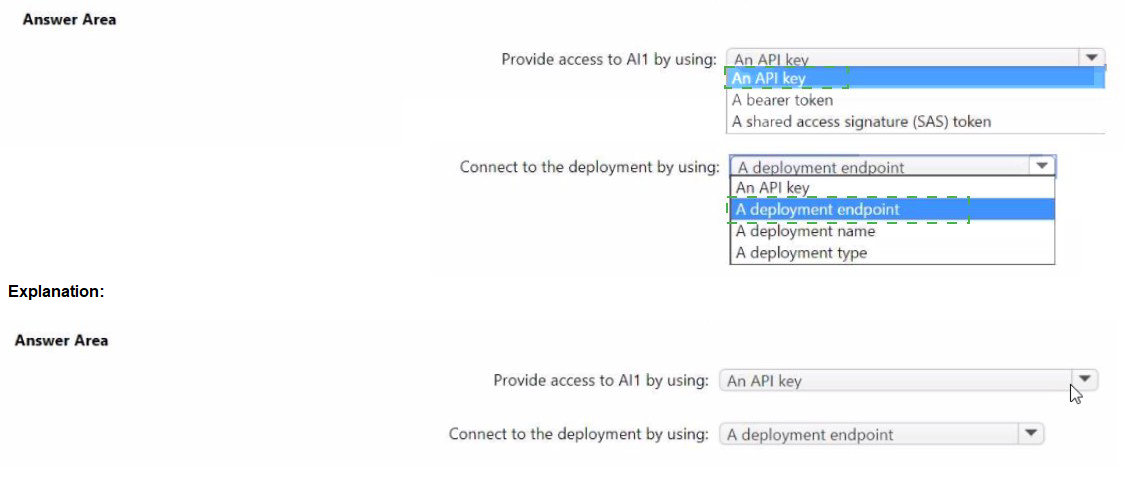
Task: Pick "A shared access signature (SAS) token"
Action: [x=861, y=122]
